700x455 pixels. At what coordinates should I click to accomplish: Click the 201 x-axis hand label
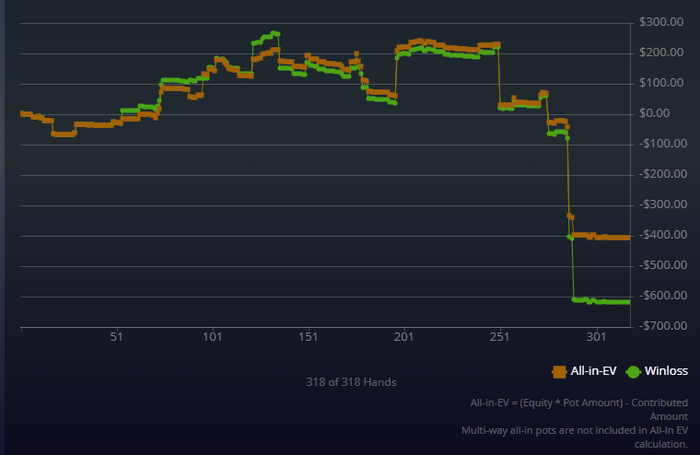[x=404, y=337]
